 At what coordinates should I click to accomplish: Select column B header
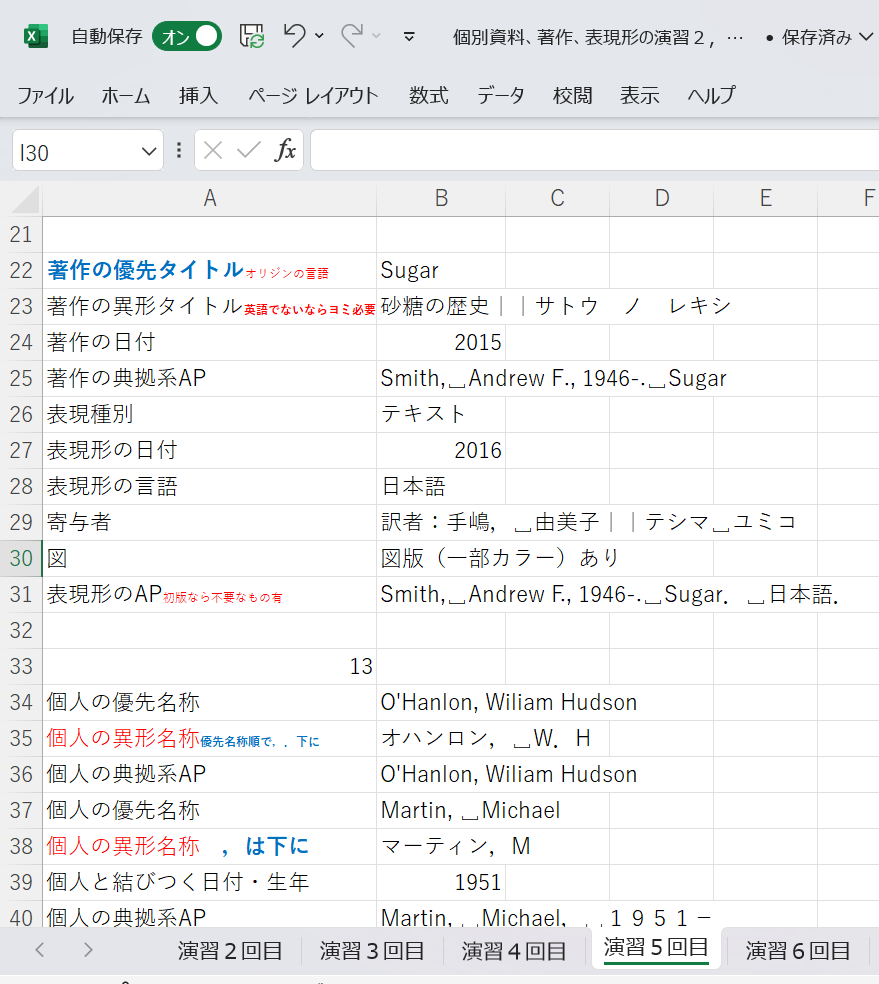pyautogui.click(x=441, y=198)
